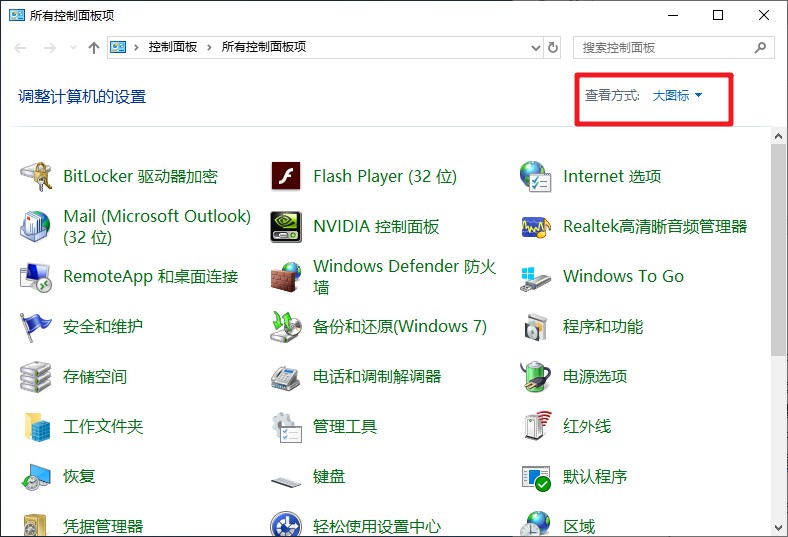Screen dimensions: 788x537
Task: Open the 电话和调制解调器 link text
Action: point(377,376)
